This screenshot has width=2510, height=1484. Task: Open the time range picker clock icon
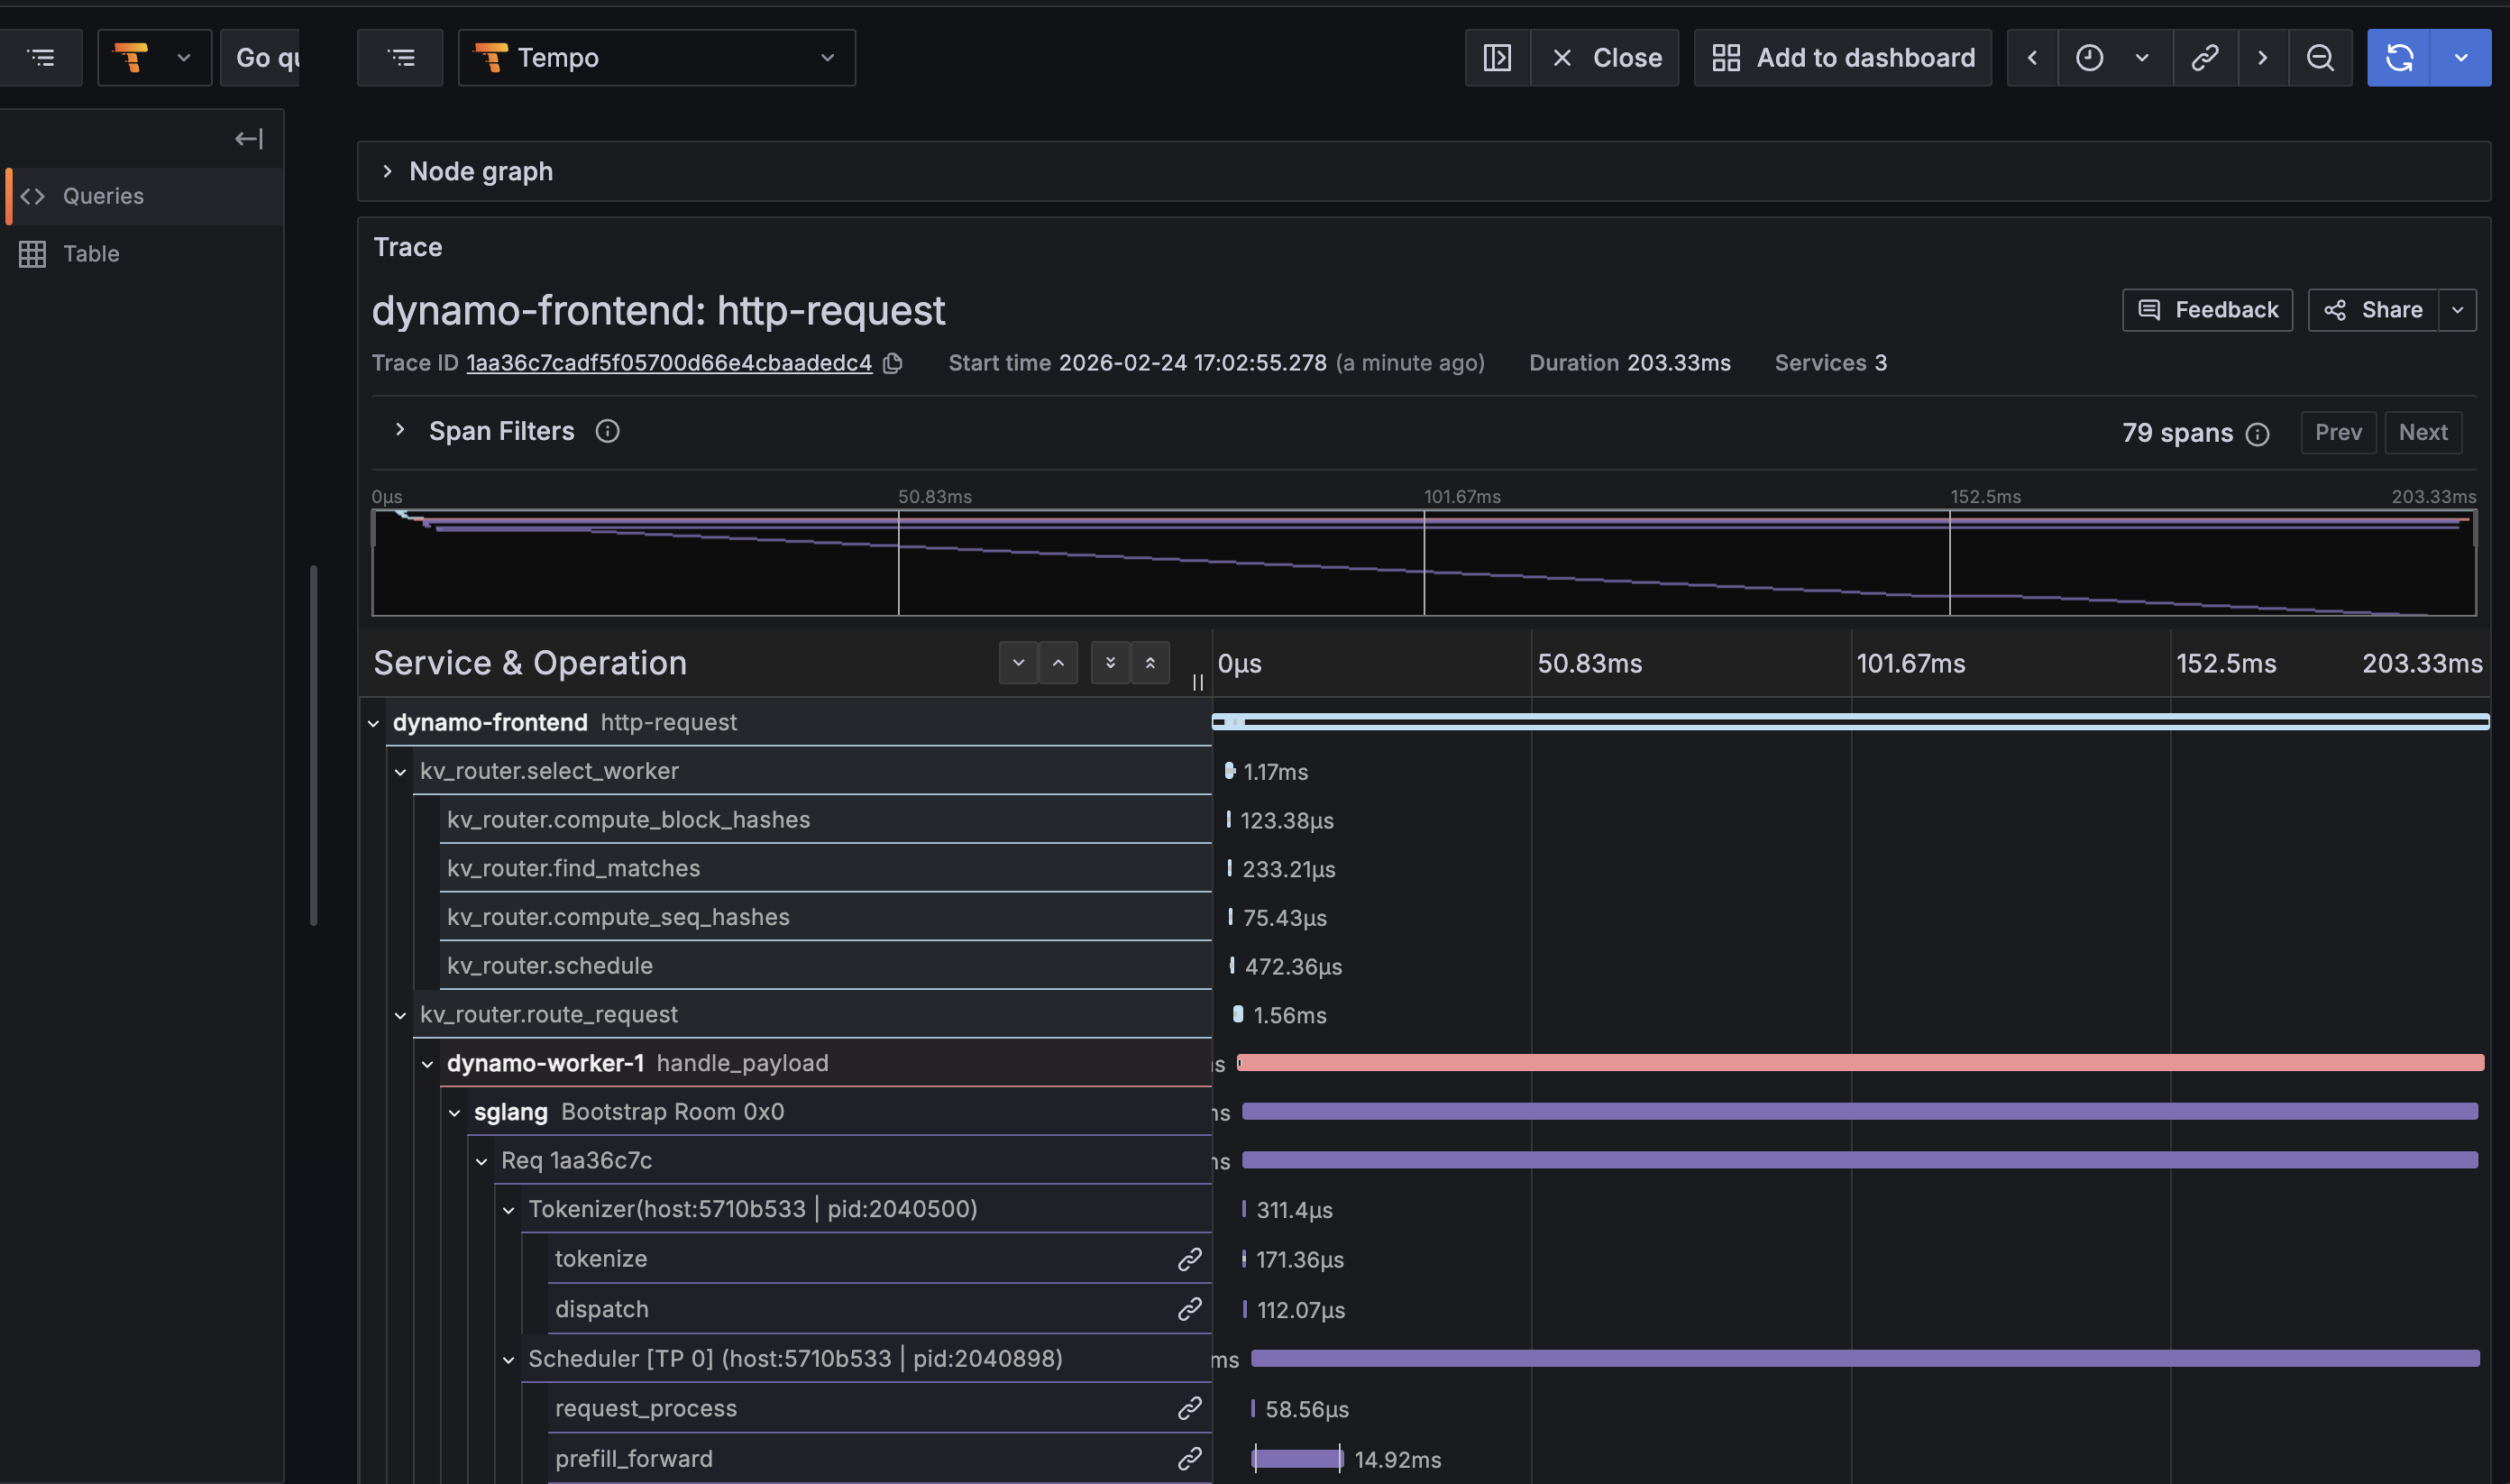tap(2089, 57)
